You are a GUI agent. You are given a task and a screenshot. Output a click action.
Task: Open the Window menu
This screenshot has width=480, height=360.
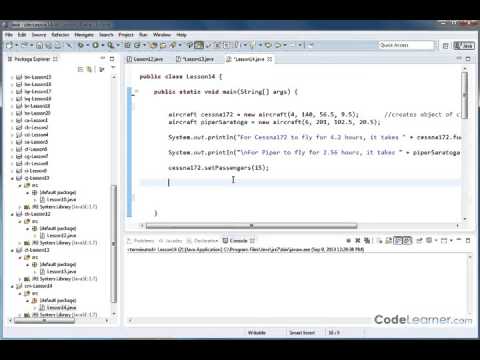[x=162, y=35]
